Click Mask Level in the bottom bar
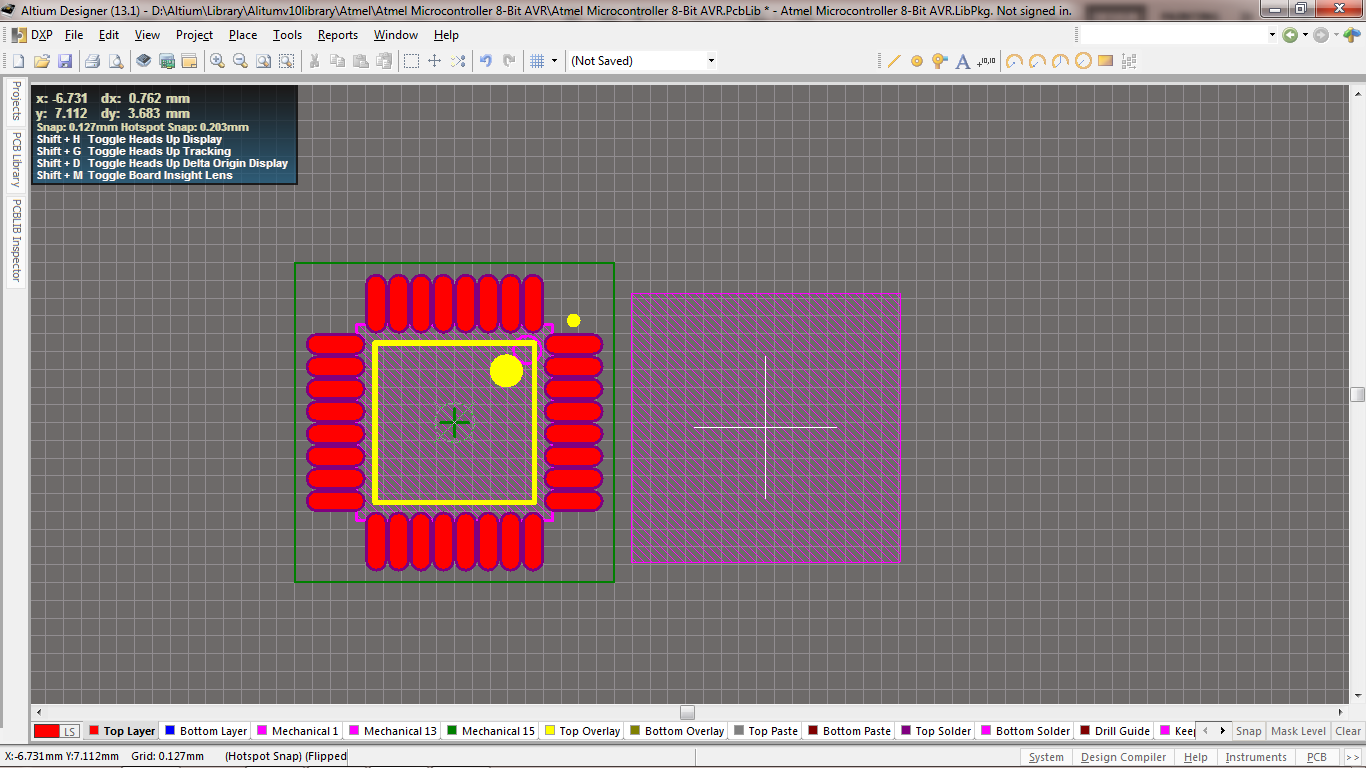The image size is (1366, 768). (x=1298, y=731)
